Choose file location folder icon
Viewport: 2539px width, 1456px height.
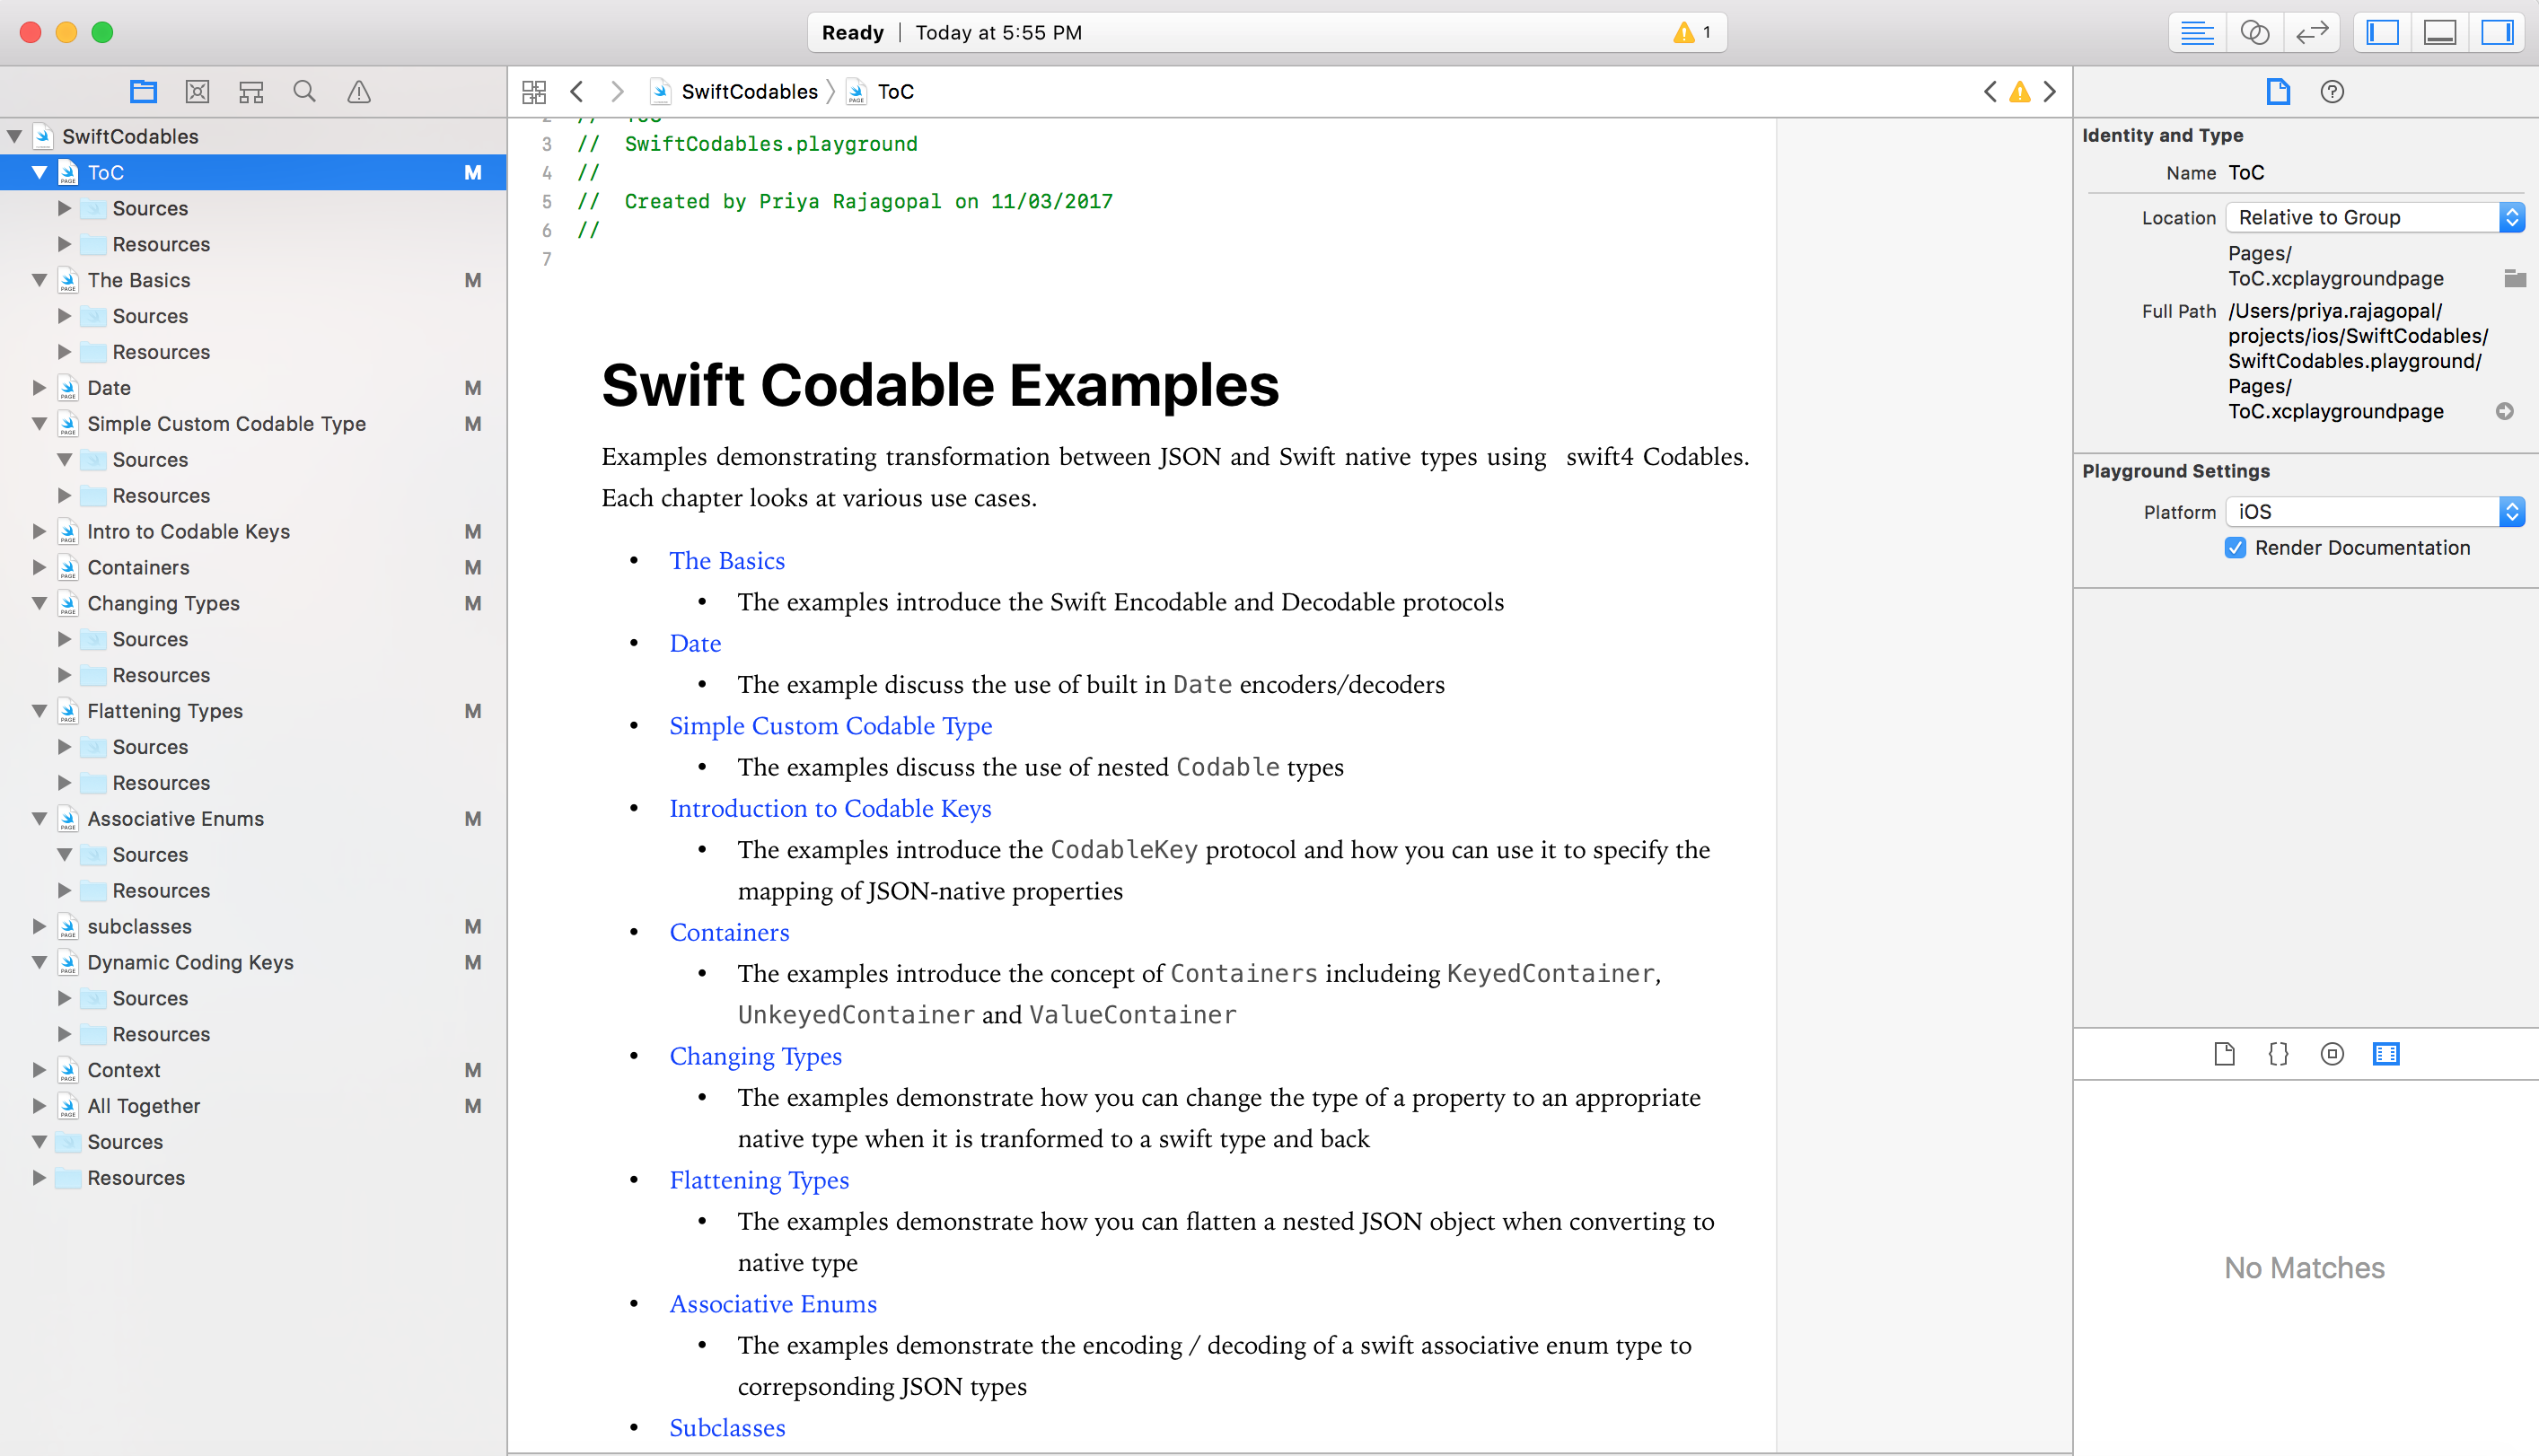(2515, 278)
